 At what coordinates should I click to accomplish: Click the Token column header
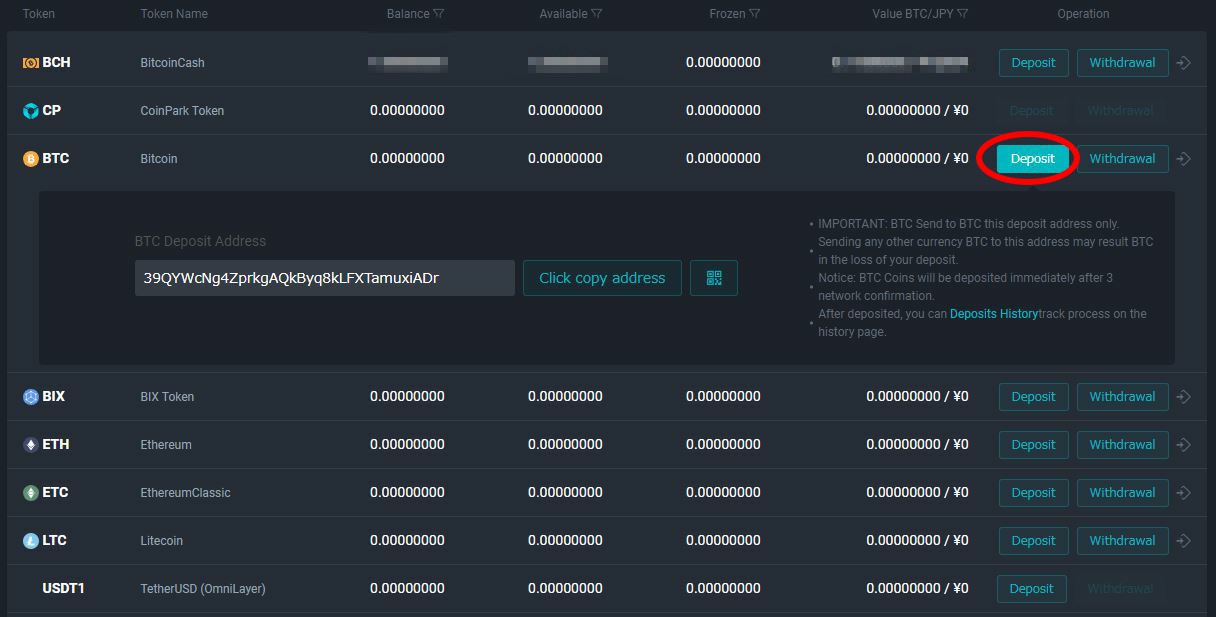click(x=38, y=14)
